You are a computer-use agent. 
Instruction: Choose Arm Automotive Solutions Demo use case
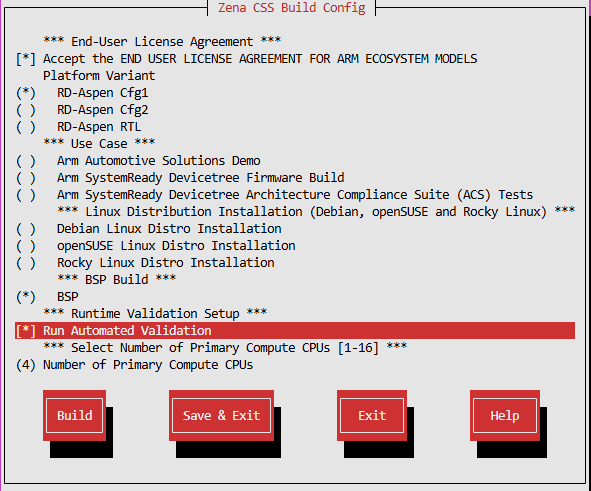(x=26, y=161)
